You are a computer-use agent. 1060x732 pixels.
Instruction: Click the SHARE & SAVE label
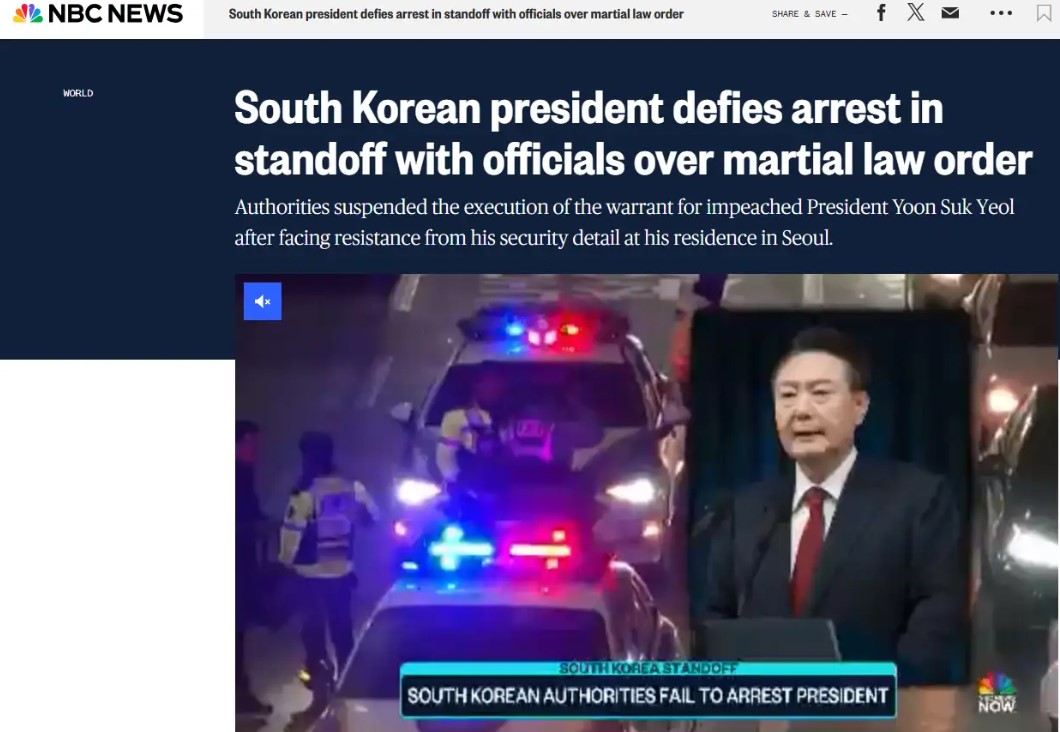804,14
